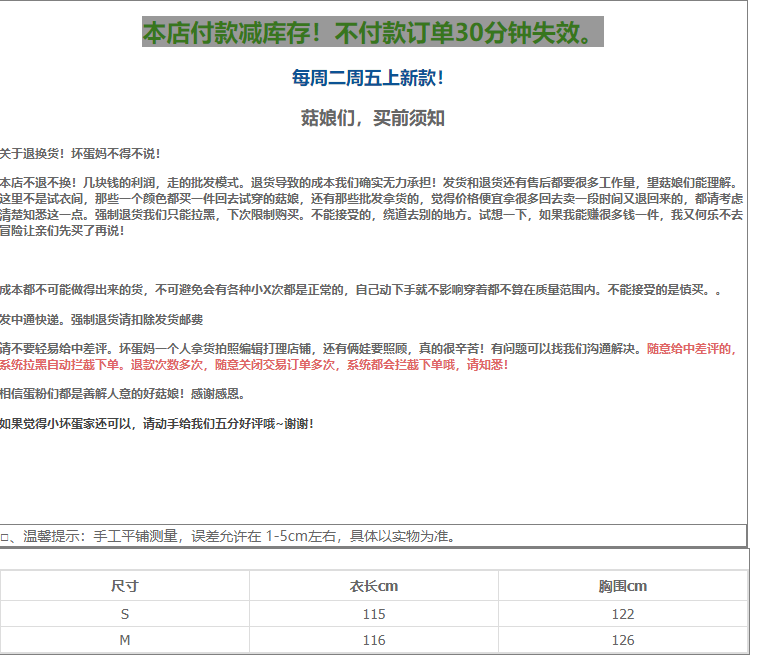Click the line 关于退换货！坏蛋妈不得不说
759x662 pixels.
tap(80, 154)
